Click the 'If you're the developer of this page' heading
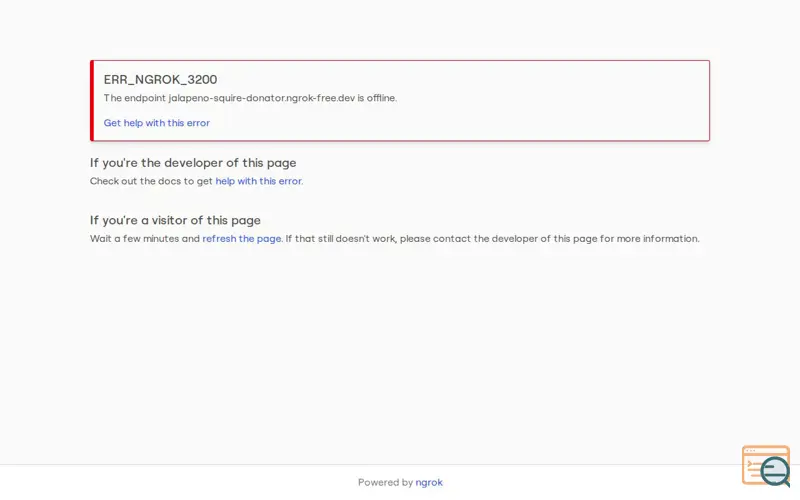The height and width of the screenshot is (500, 800). coord(193,163)
